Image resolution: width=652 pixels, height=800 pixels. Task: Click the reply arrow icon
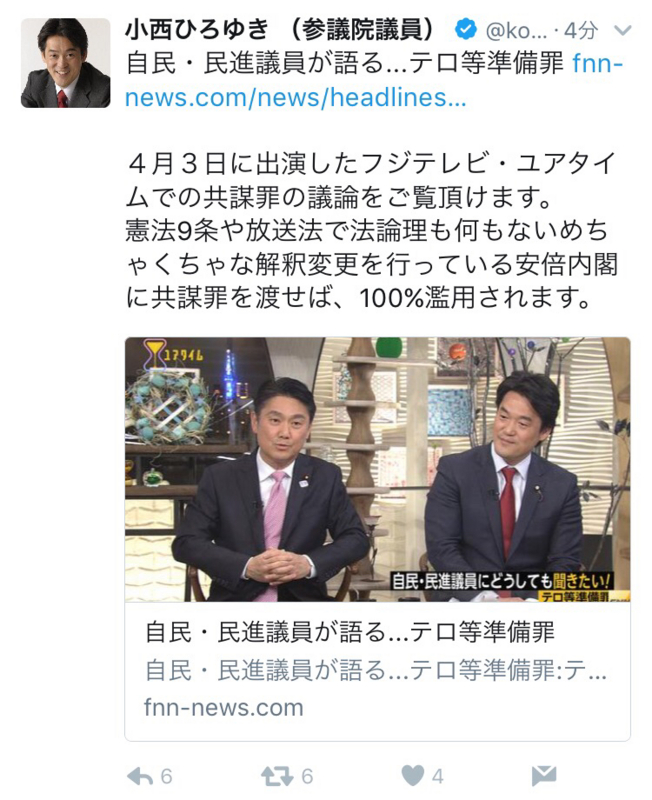click(140, 776)
